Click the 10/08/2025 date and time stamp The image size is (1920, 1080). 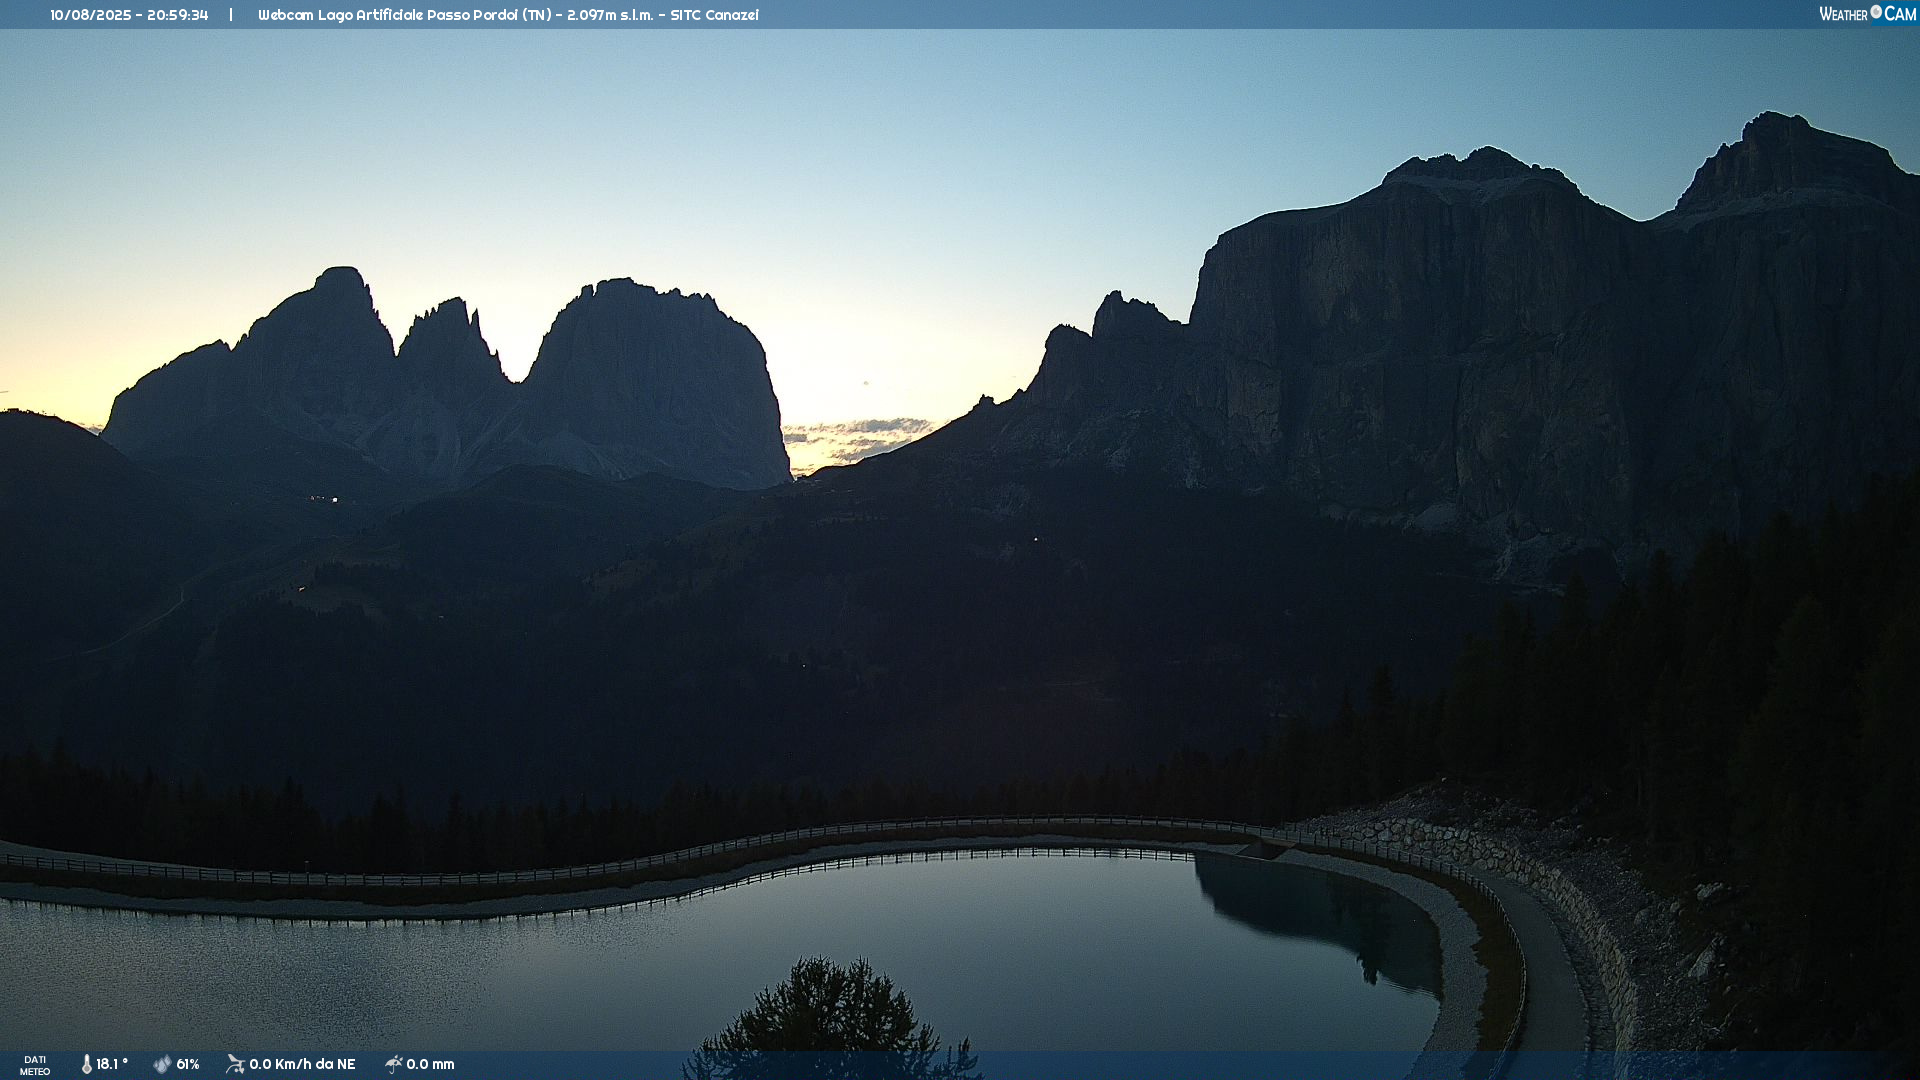(x=129, y=15)
